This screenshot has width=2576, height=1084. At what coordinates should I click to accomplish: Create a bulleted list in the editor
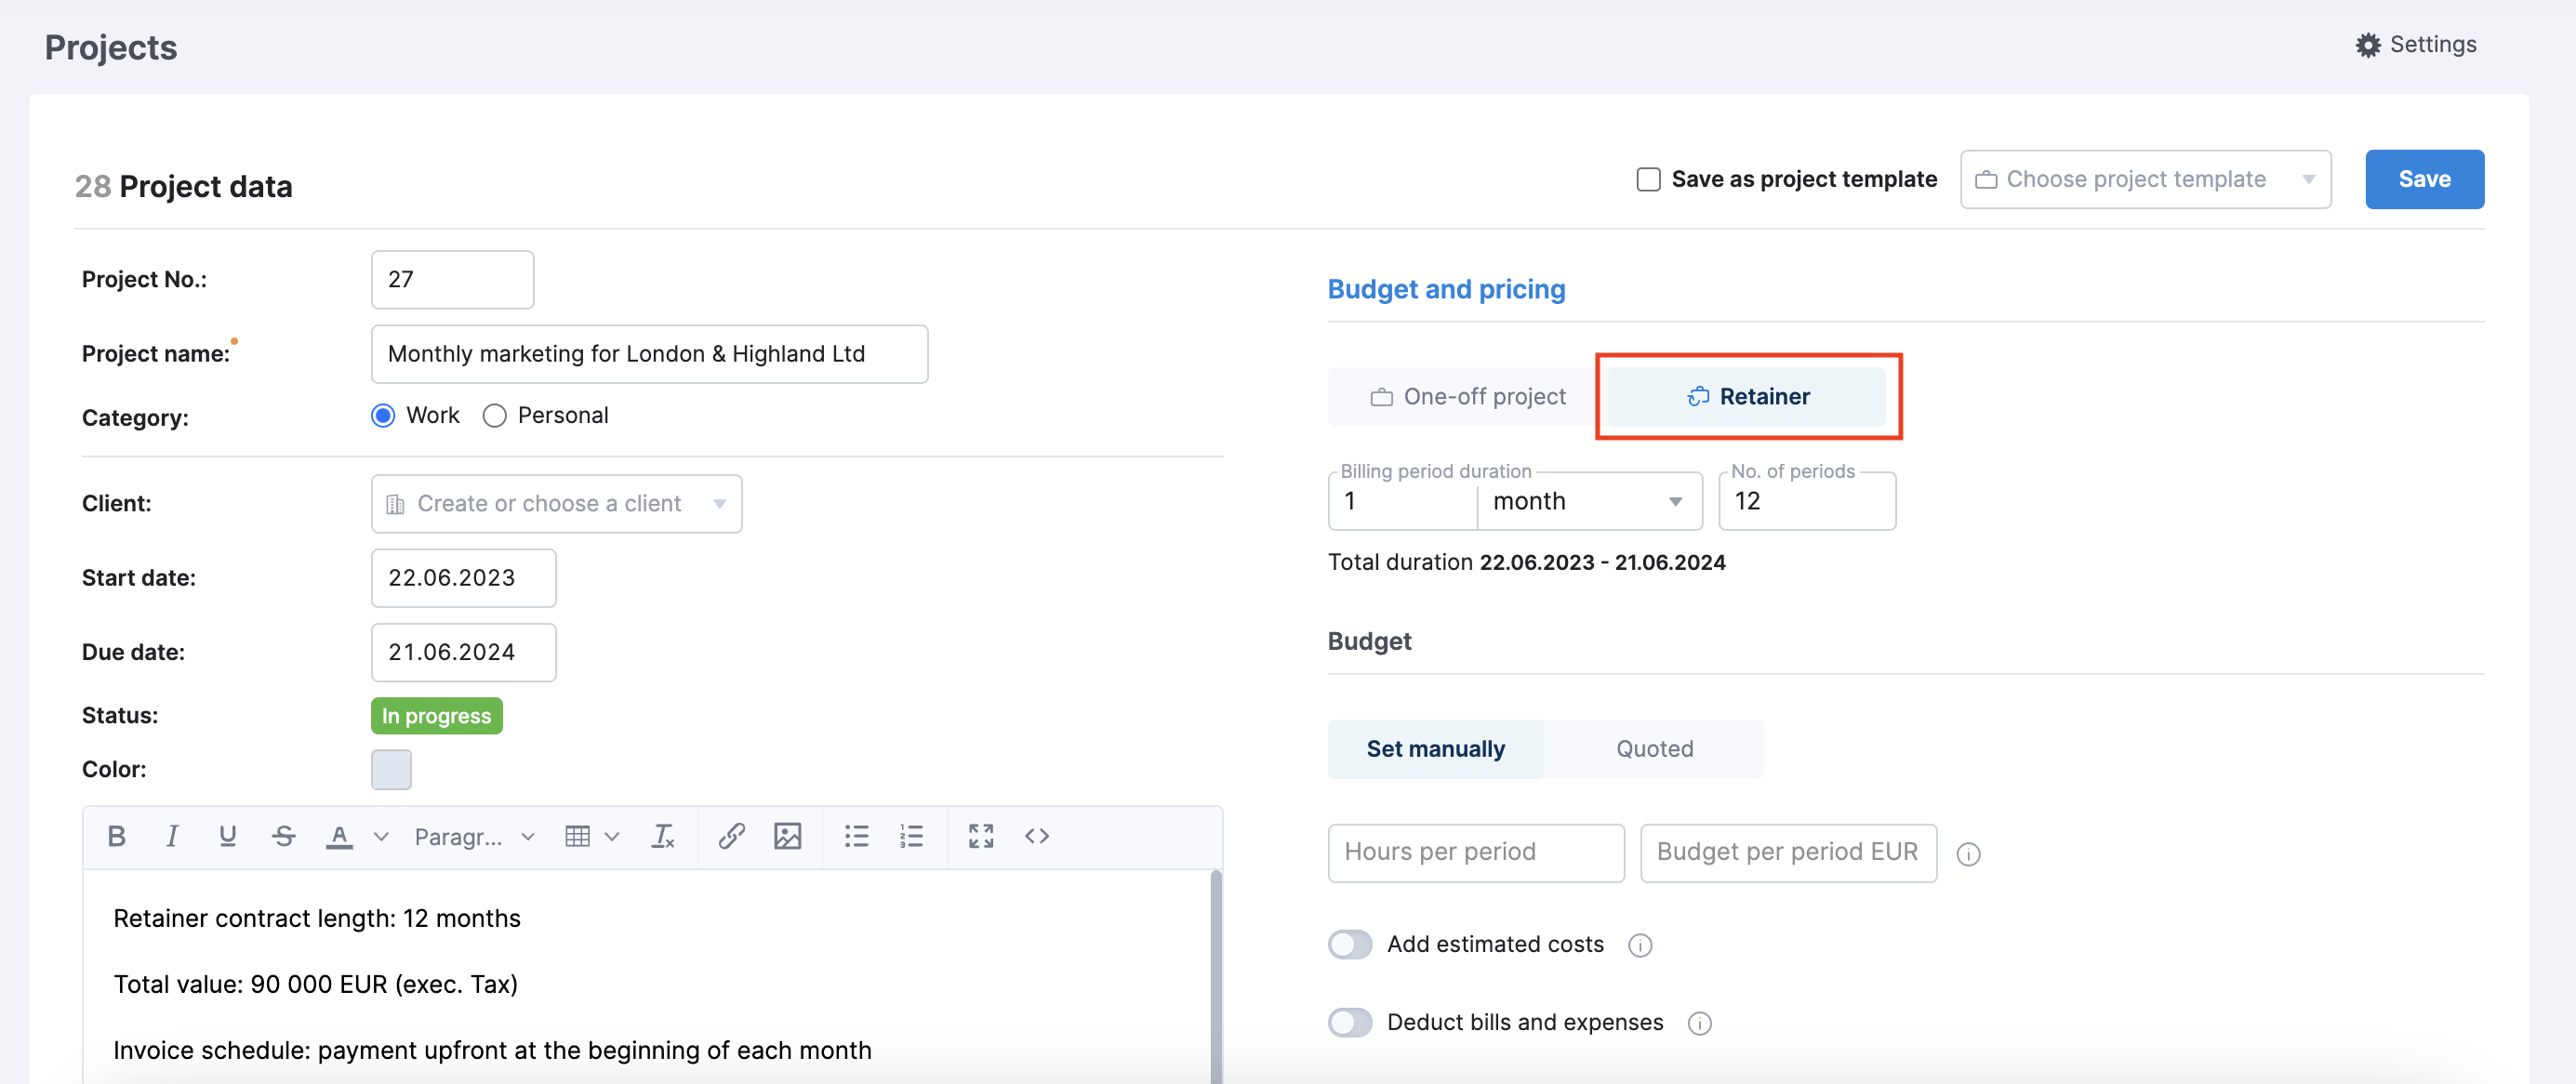pyautogui.click(x=856, y=836)
